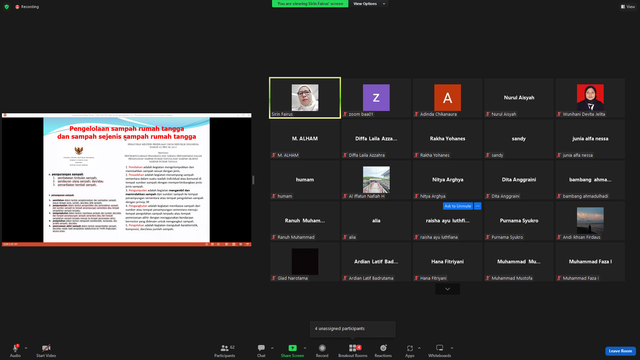Select the humam participant tile
640x360 pixels.
[305, 180]
